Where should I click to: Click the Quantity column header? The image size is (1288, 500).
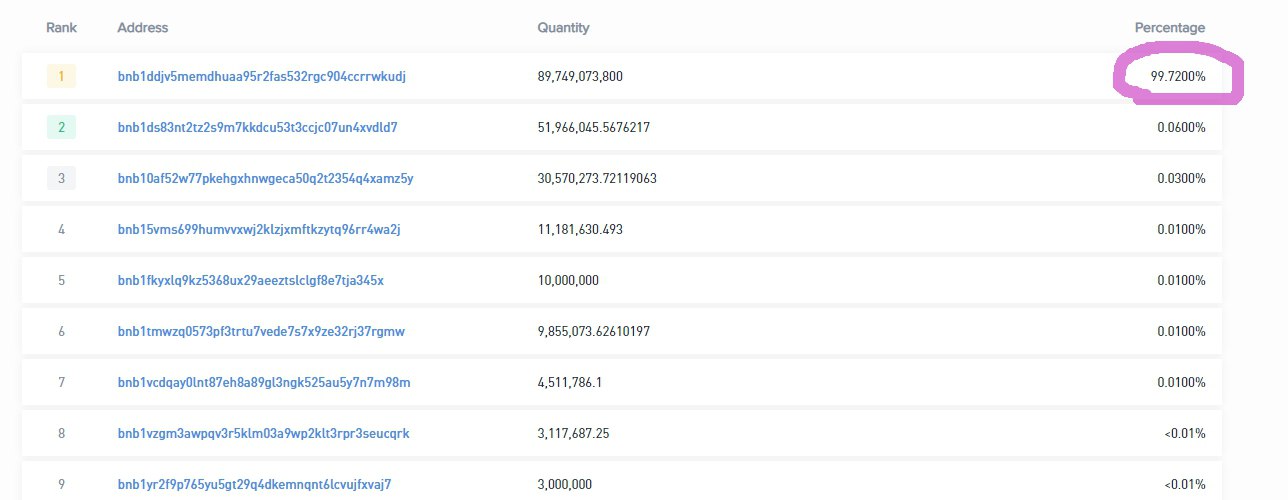[563, 28]
